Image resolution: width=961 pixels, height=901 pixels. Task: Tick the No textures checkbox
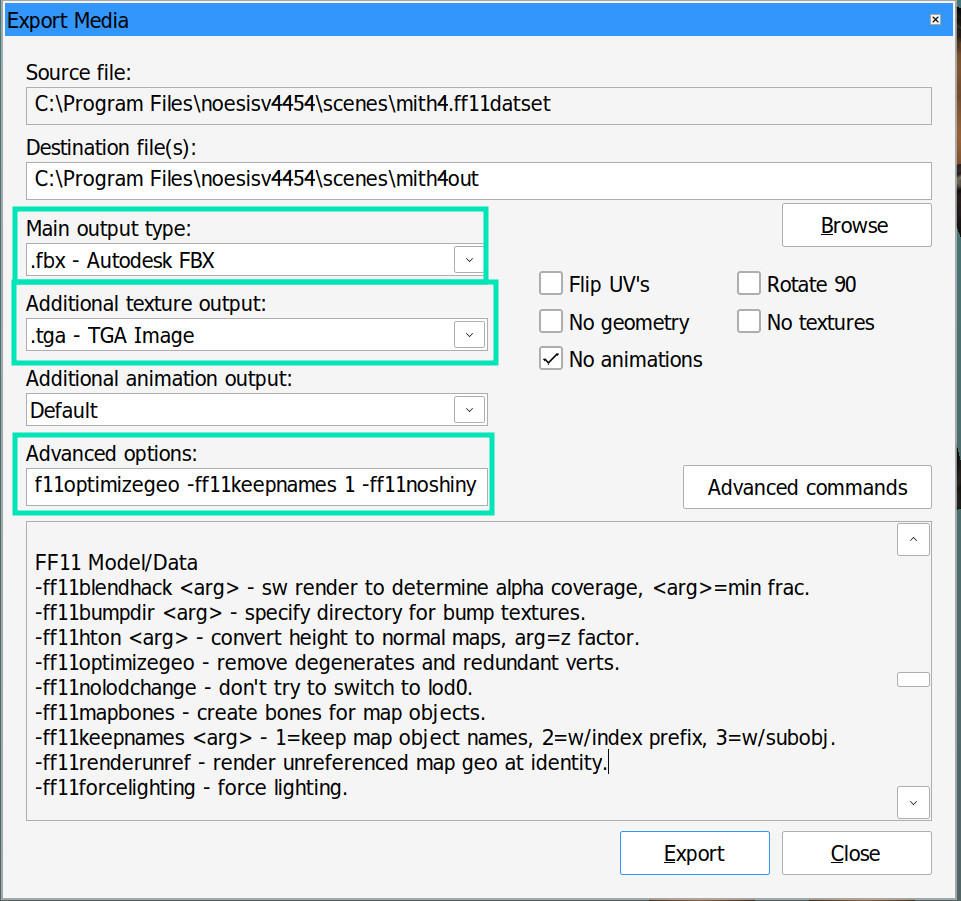748,321
